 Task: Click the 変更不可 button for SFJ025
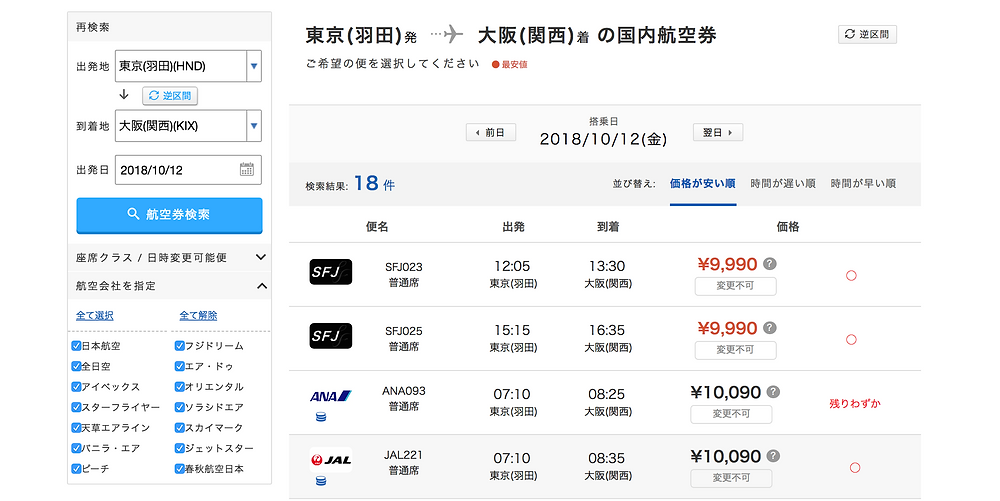(735, 350)
